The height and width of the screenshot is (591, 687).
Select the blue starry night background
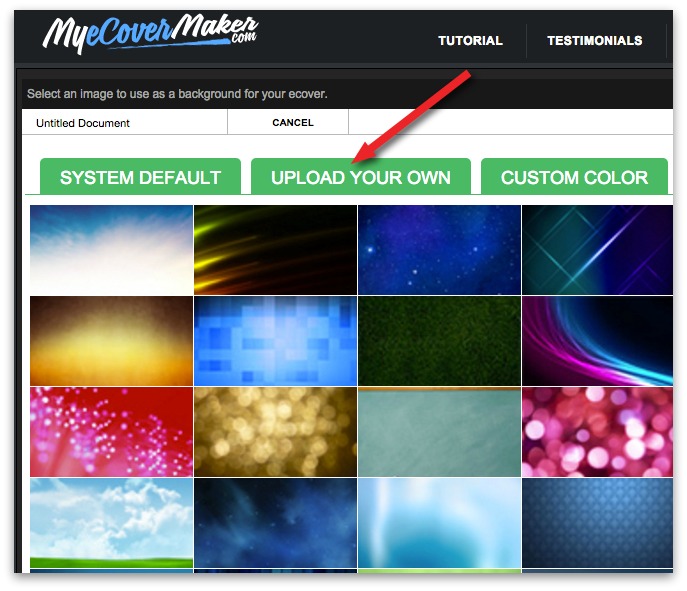coord(439,250)
